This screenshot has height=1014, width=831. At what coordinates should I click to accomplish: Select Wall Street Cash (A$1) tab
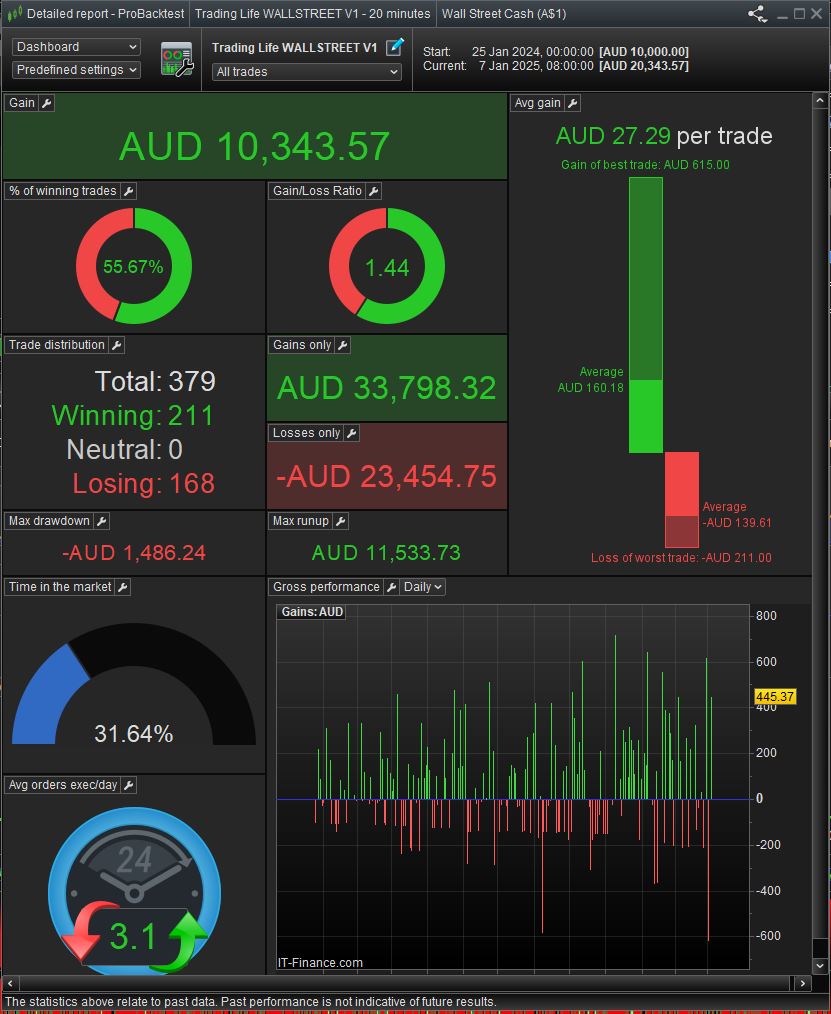click(x=504, y=14)
